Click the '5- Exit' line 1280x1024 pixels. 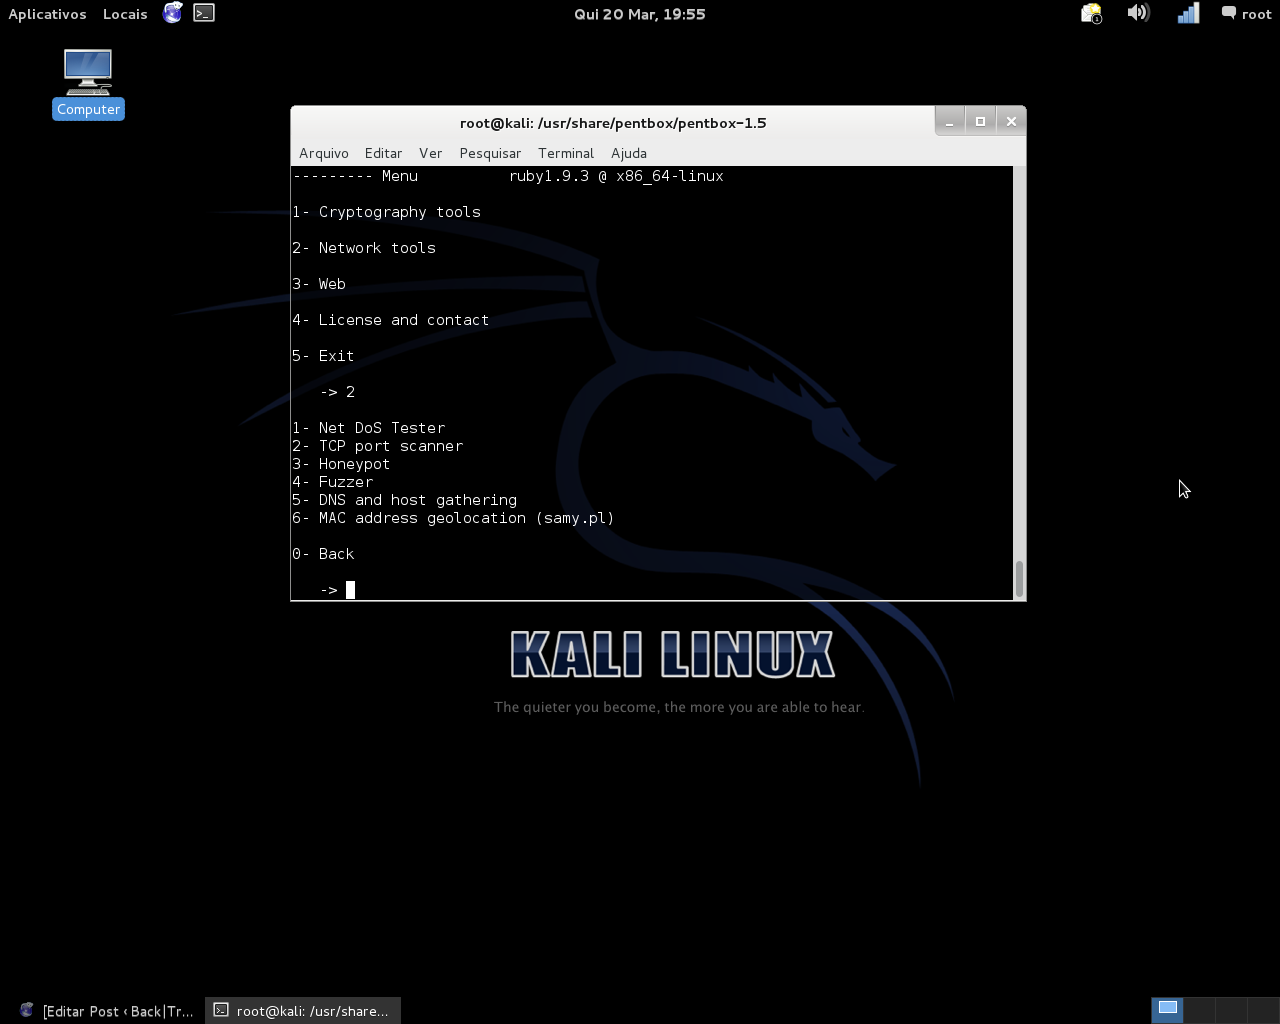click(x=323, y=356)
